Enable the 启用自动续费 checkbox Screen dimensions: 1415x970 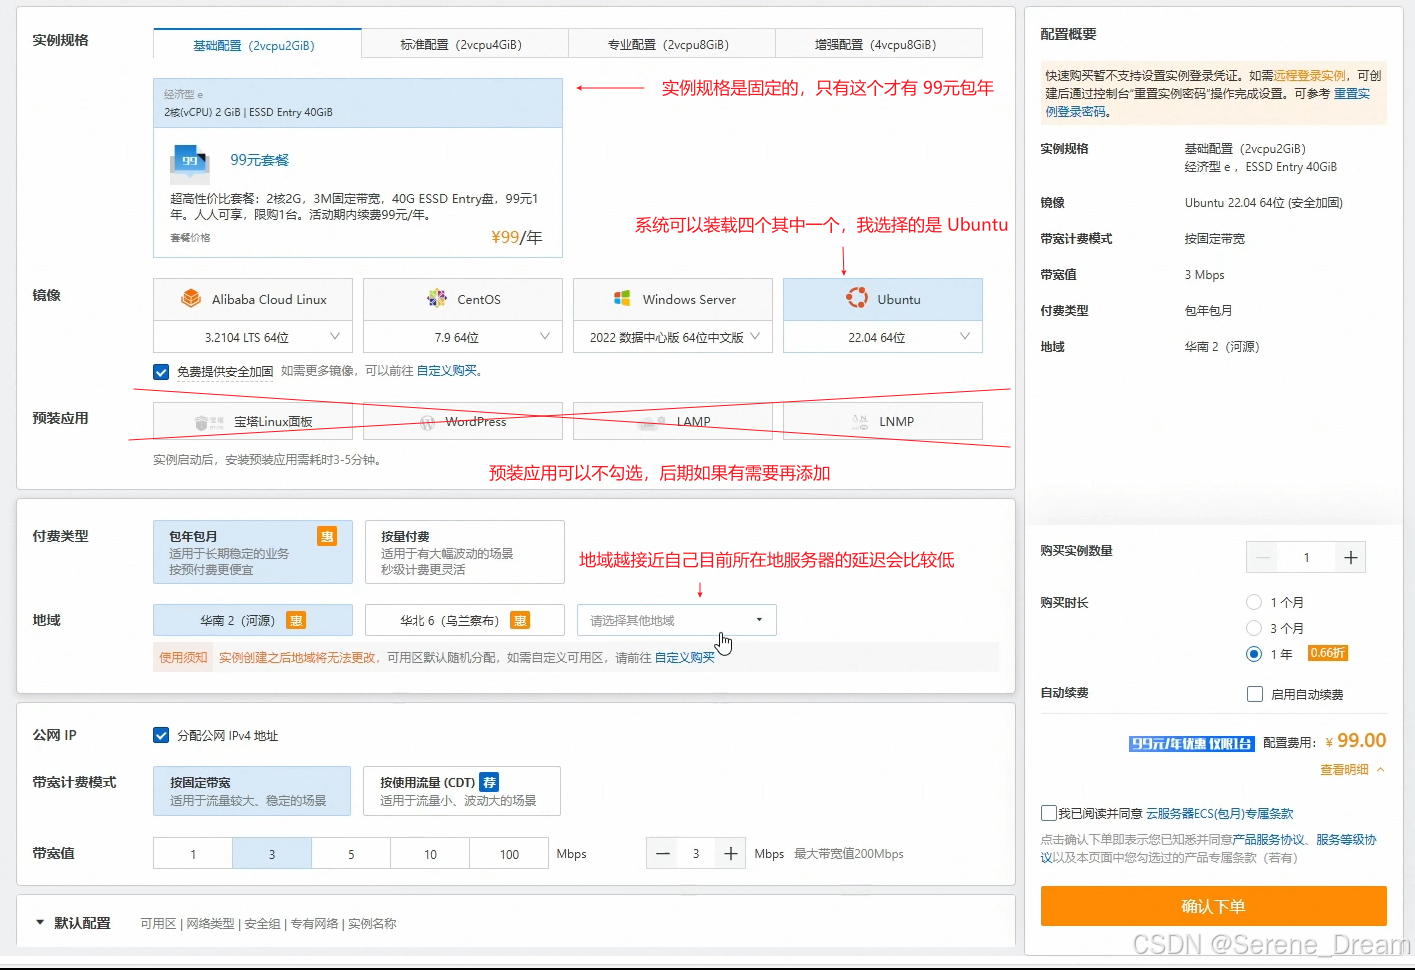pyautogui.click(x=1255, y=694)
